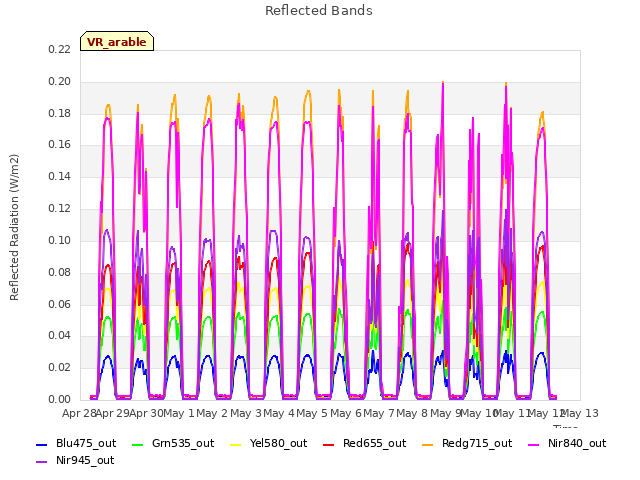Click the Nir945_out purple legend swatch
The image size is (640, 480).
click(42, 462)
